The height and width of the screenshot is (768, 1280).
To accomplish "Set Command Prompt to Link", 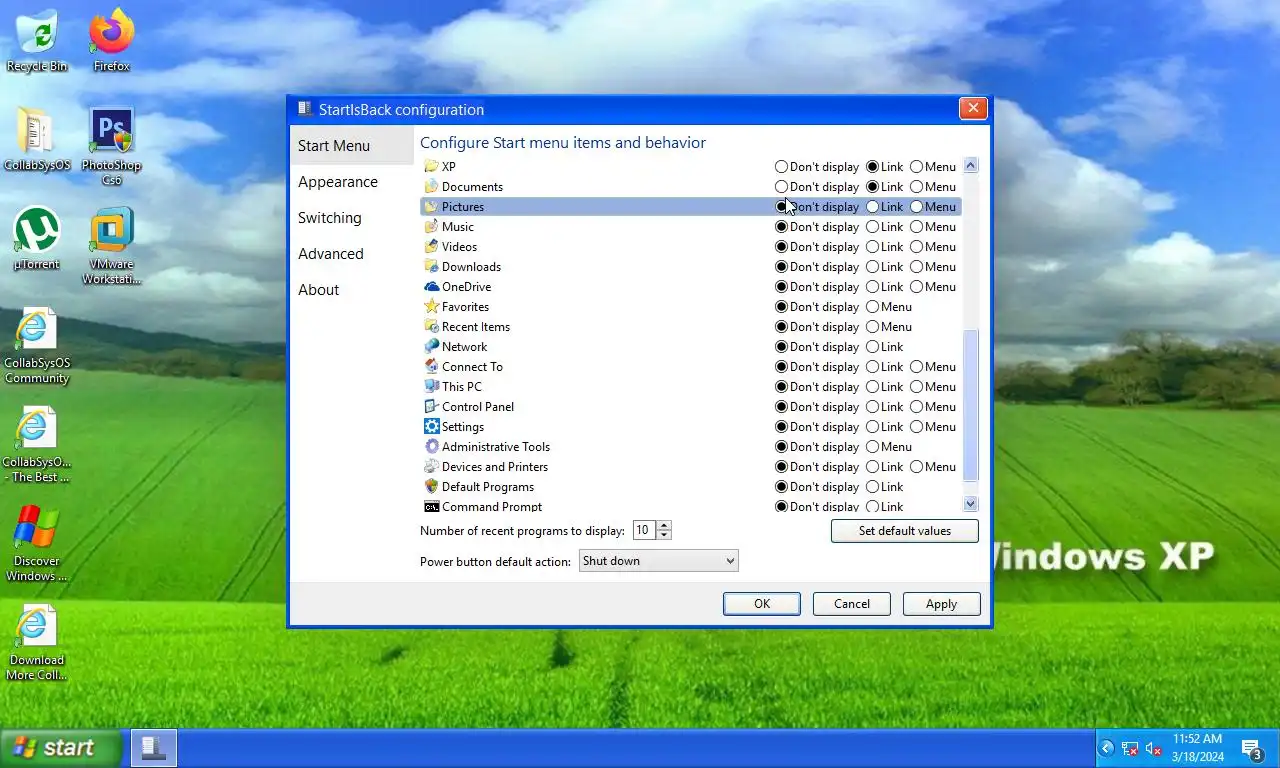I will click(873, 507).
